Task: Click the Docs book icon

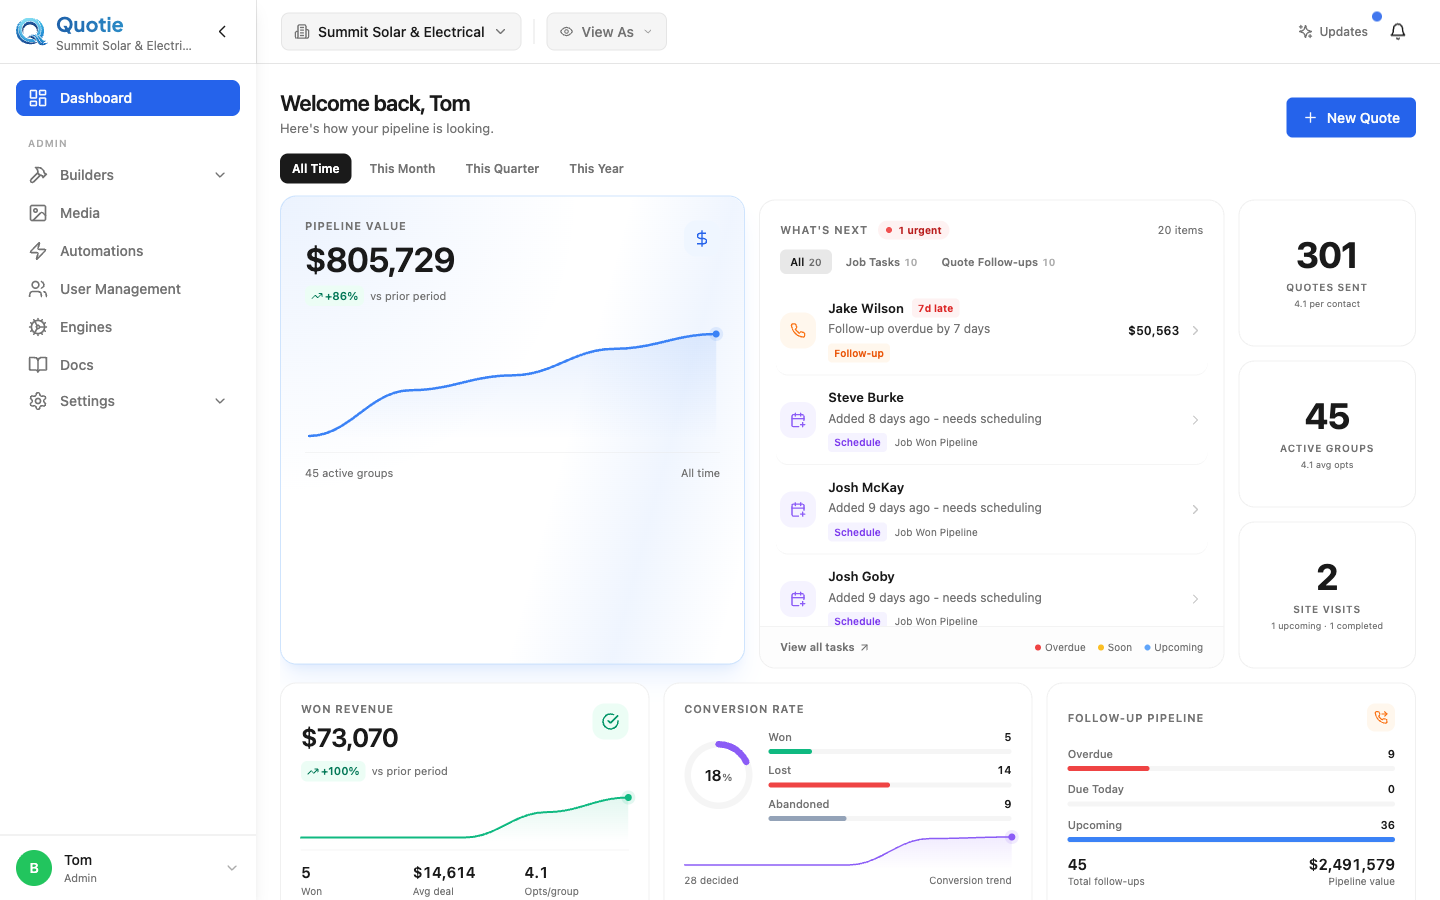Action: 38,365
